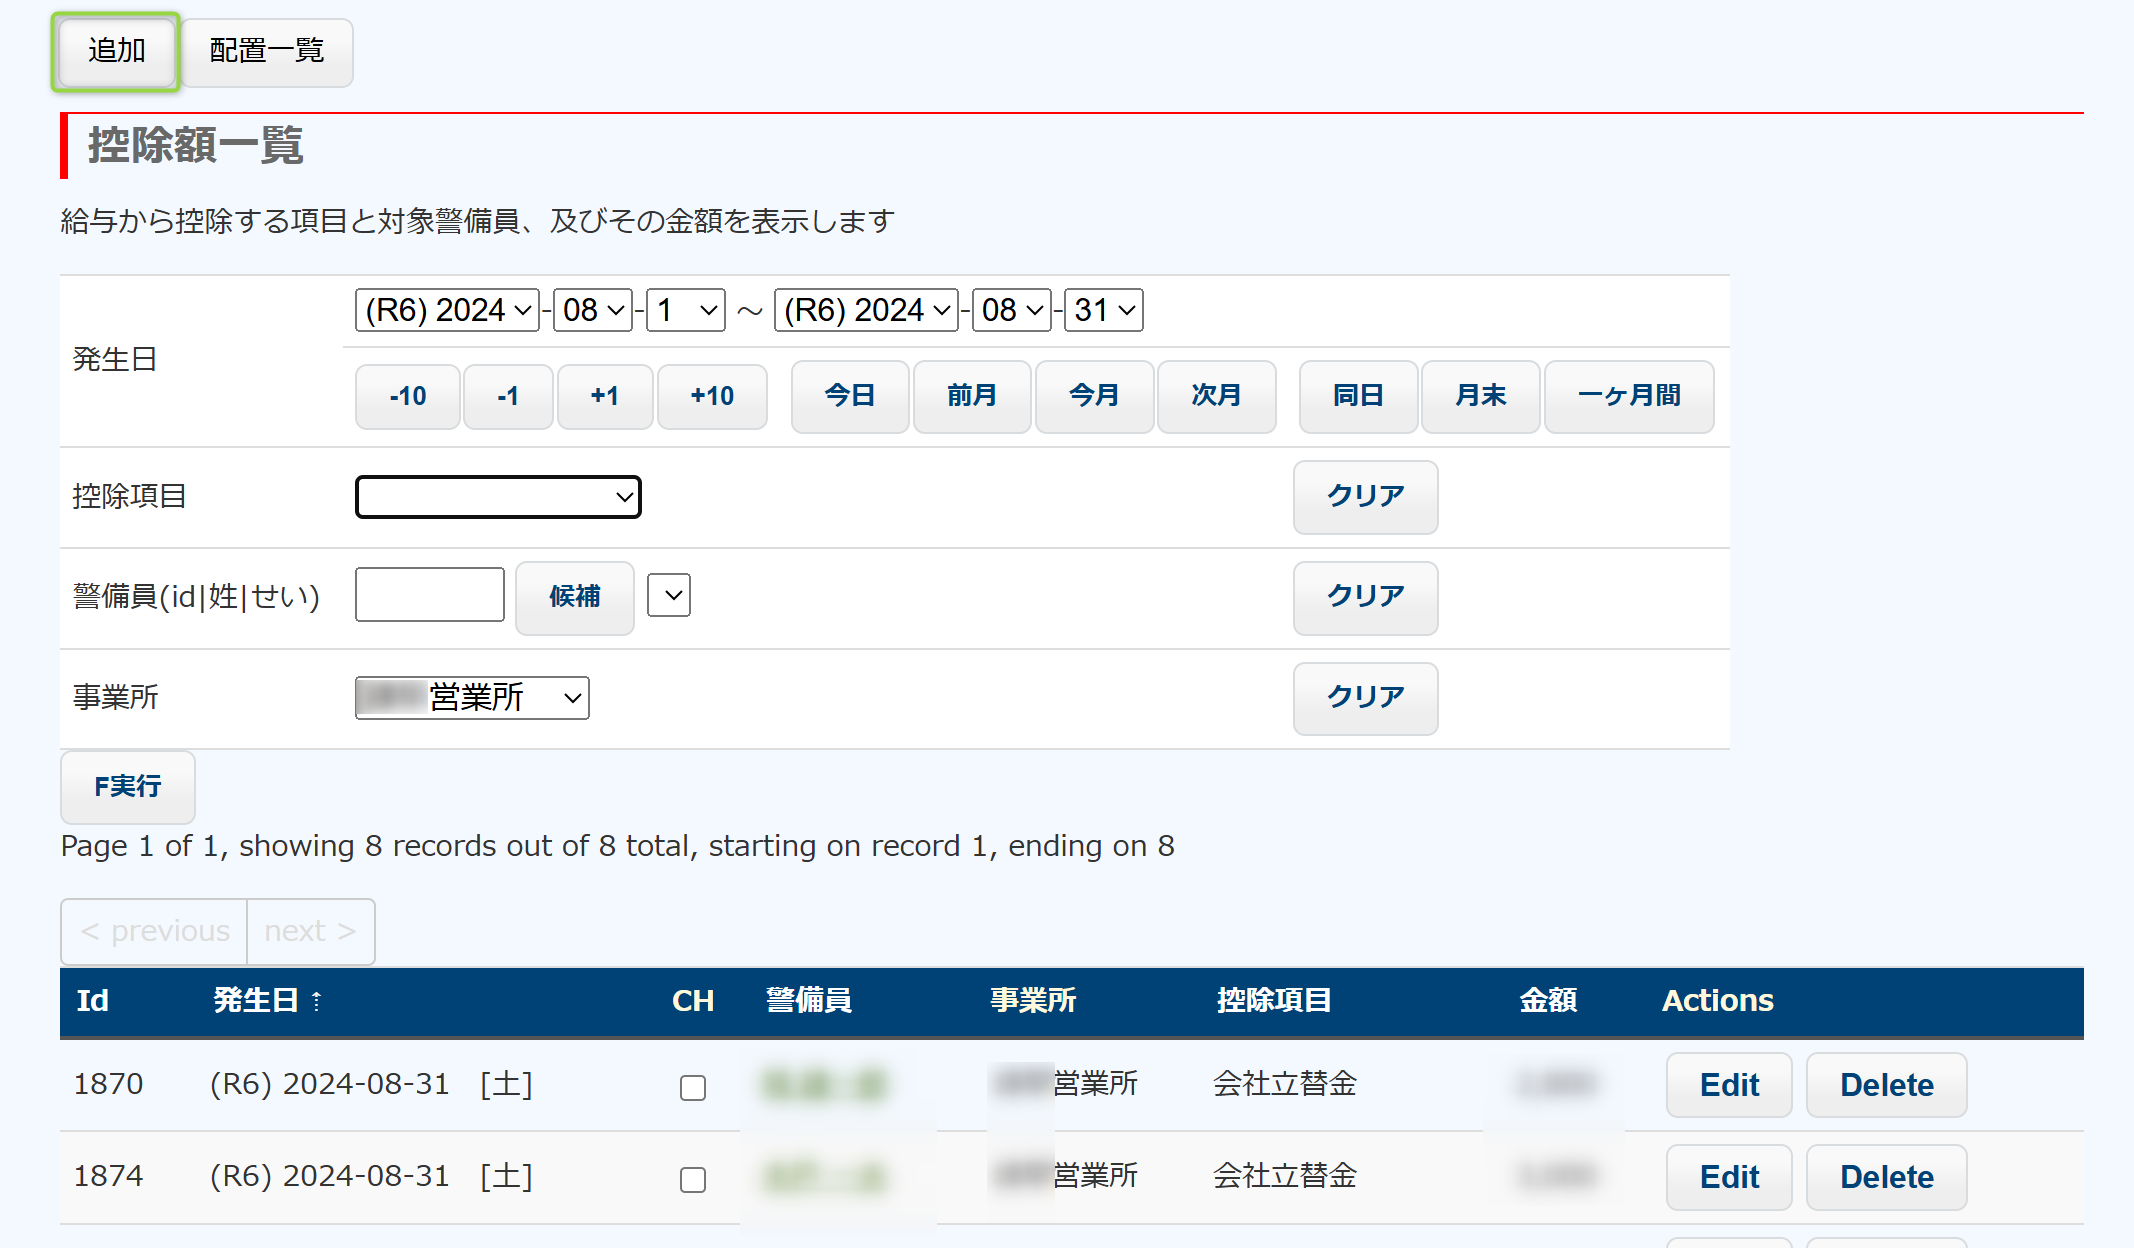
Task: Click the 一ヶ月間 range button
Action: pos(1629,396)
